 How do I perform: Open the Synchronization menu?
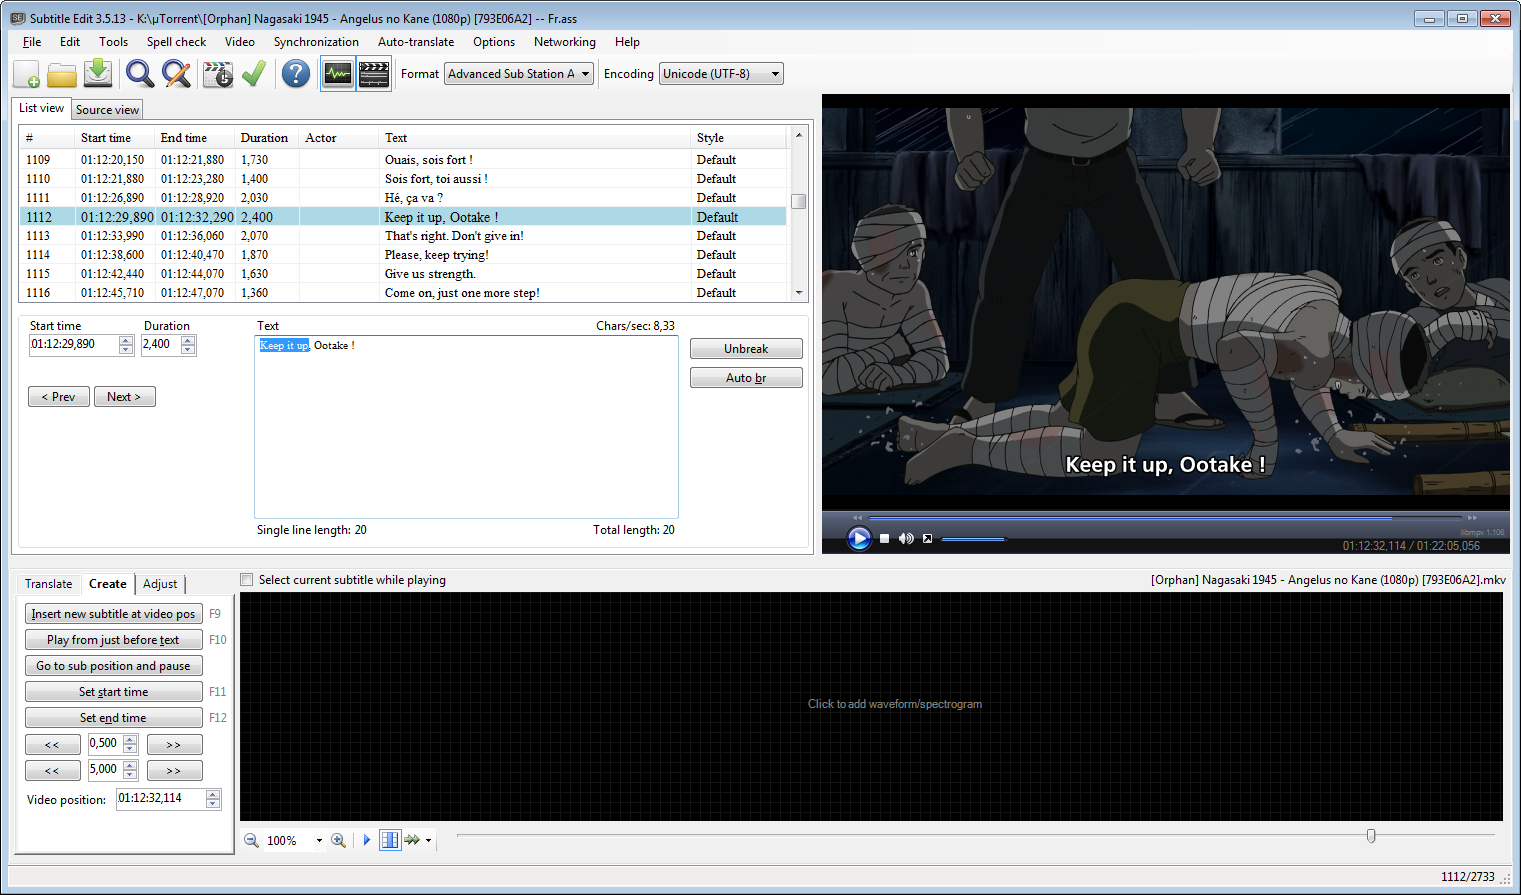pos(316,42)
